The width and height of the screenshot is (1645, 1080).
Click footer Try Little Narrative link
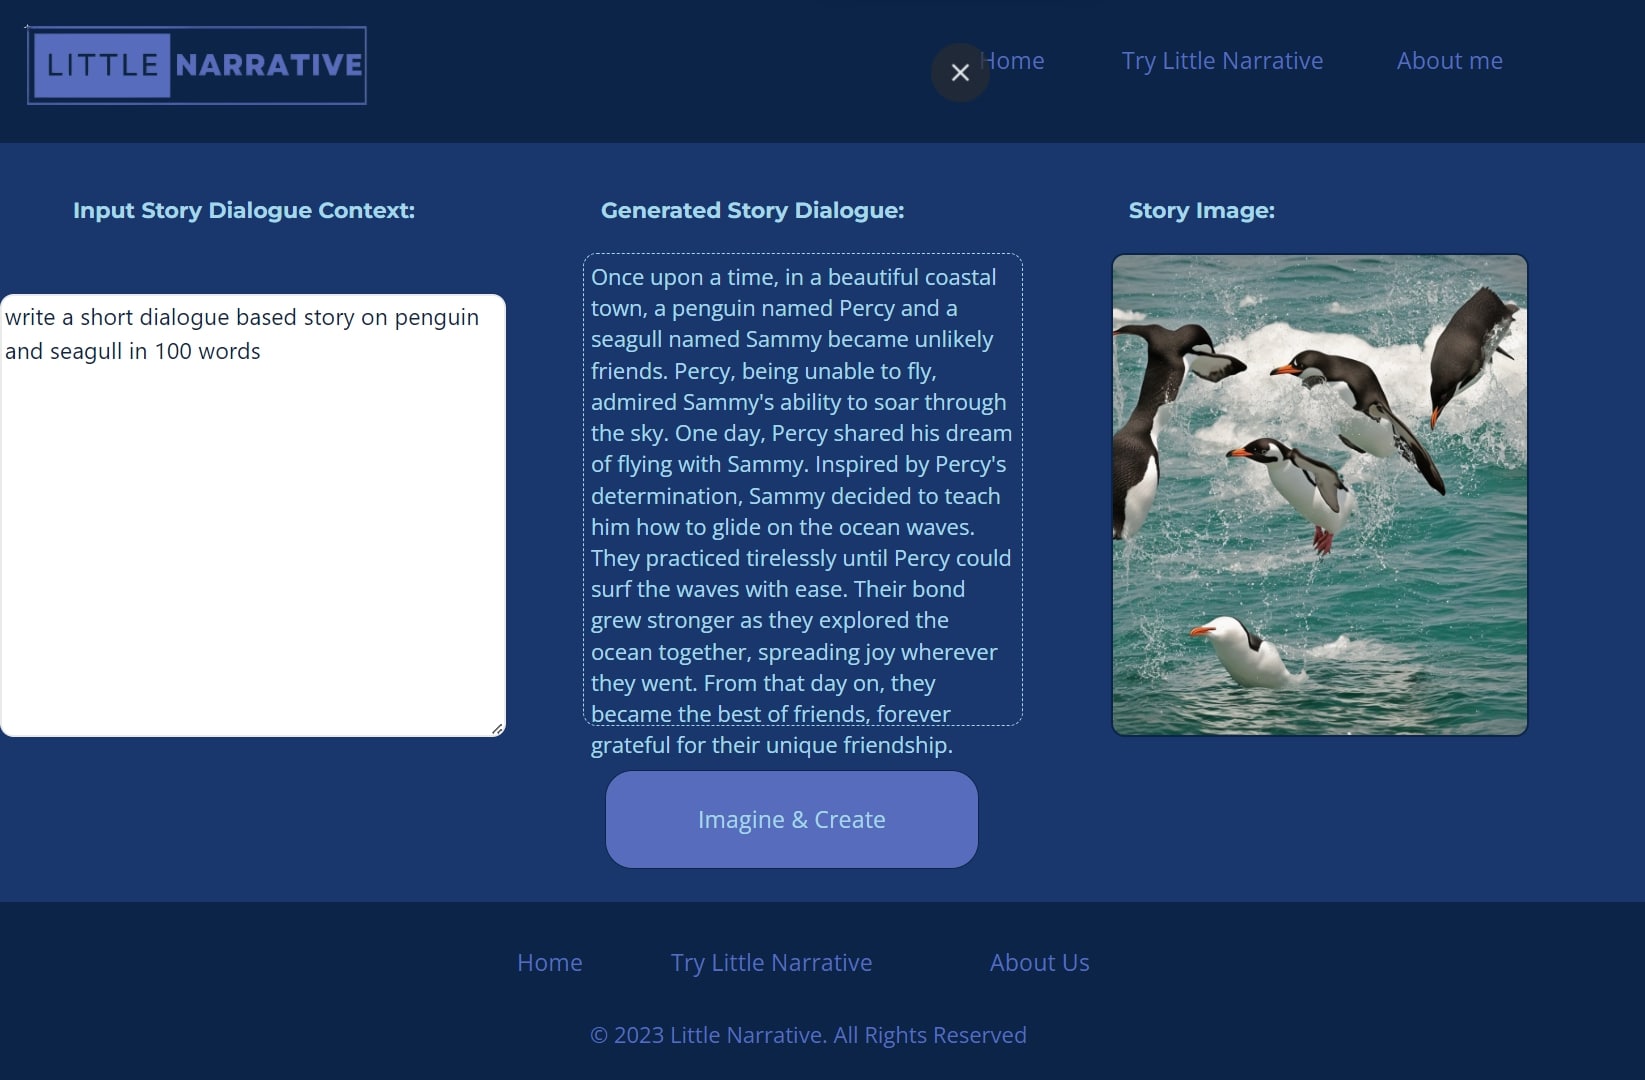(771, 962)
